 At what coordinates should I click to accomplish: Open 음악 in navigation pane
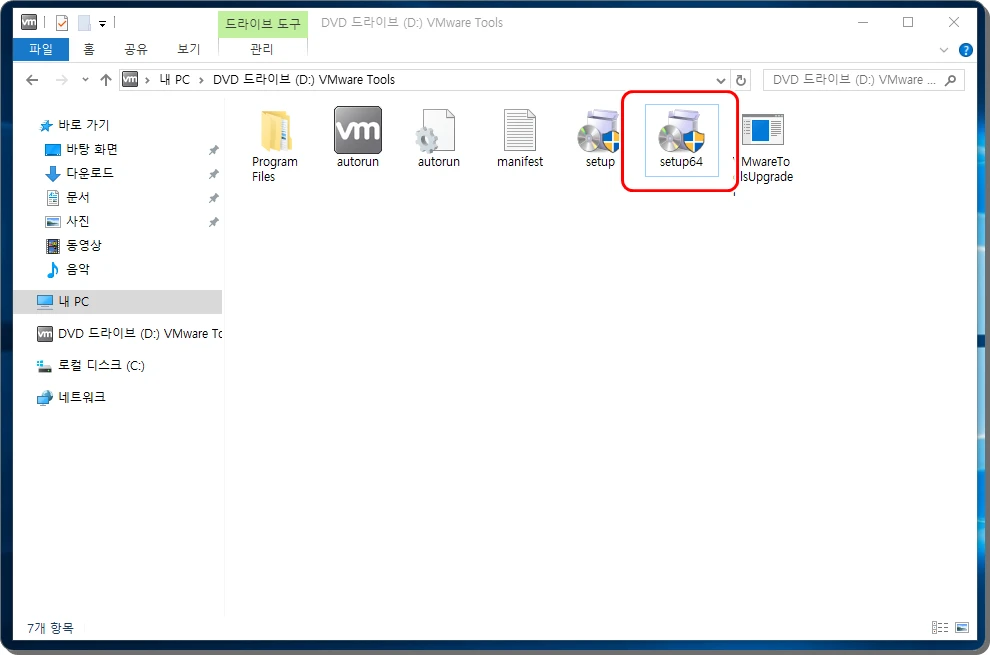pos(78,269)
